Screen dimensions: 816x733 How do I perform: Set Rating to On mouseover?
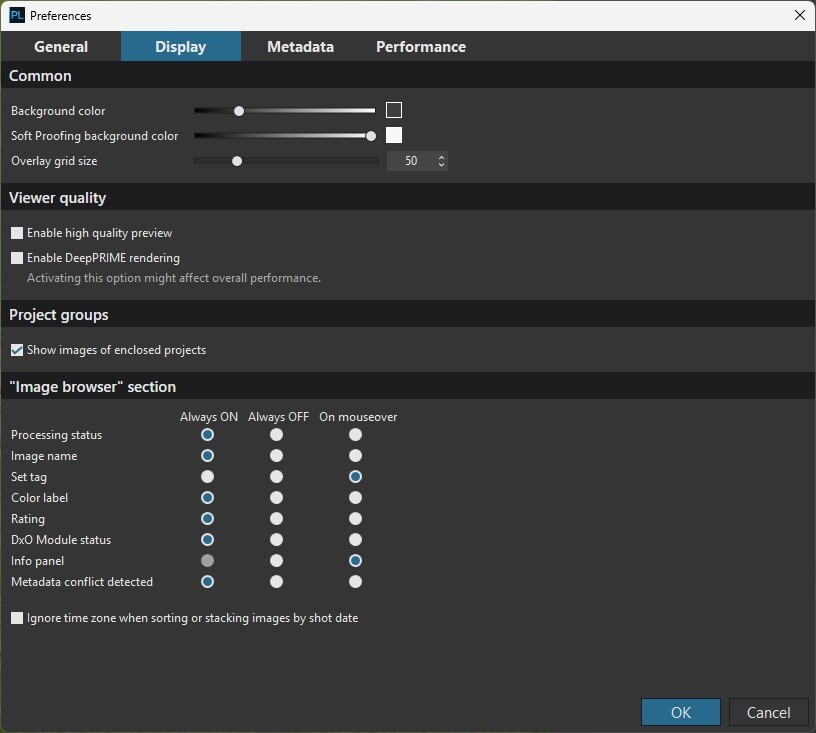tap(355, 519)
